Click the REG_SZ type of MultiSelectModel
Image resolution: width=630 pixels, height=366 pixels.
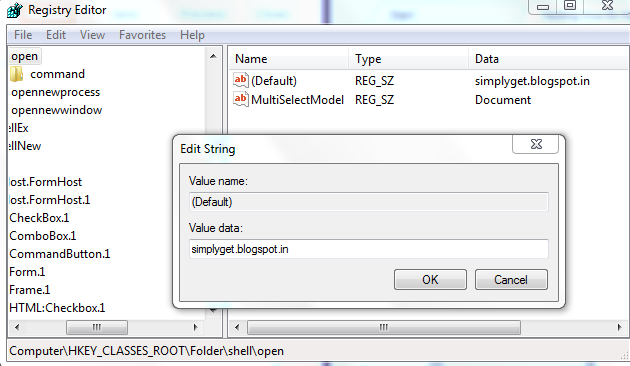pos(374,100)
